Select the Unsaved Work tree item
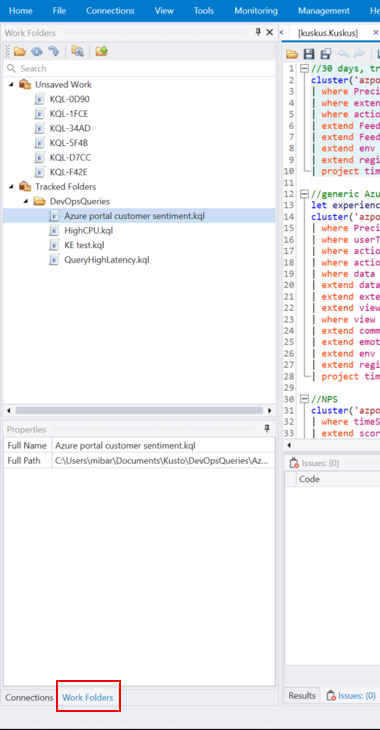This screenshot has height=730, width=380. click(63, 85)
